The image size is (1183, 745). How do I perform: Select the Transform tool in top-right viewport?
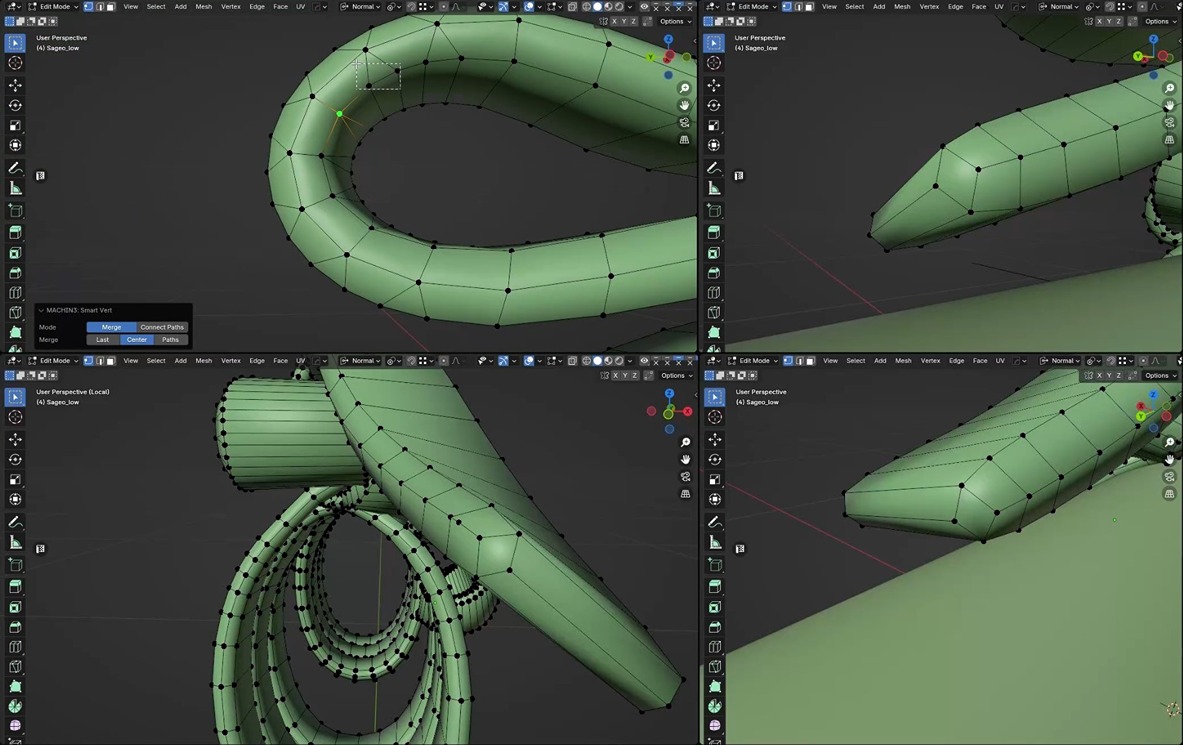pos(714,146)
